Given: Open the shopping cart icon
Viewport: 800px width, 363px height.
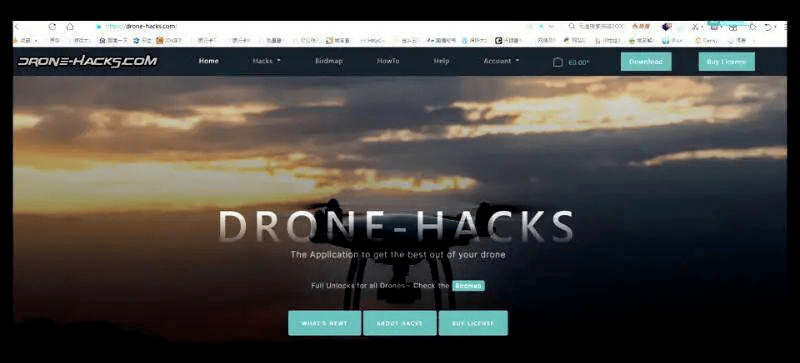Looking at the screenshot, I should pyautogui.click(x=558, y=62).
